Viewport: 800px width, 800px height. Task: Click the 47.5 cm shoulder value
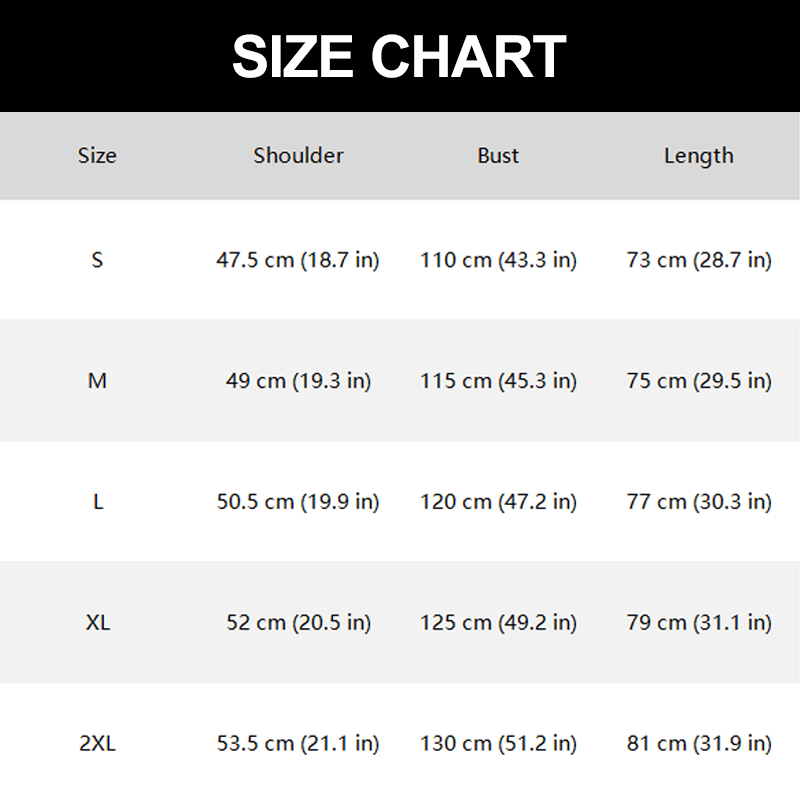pos(298,260)
